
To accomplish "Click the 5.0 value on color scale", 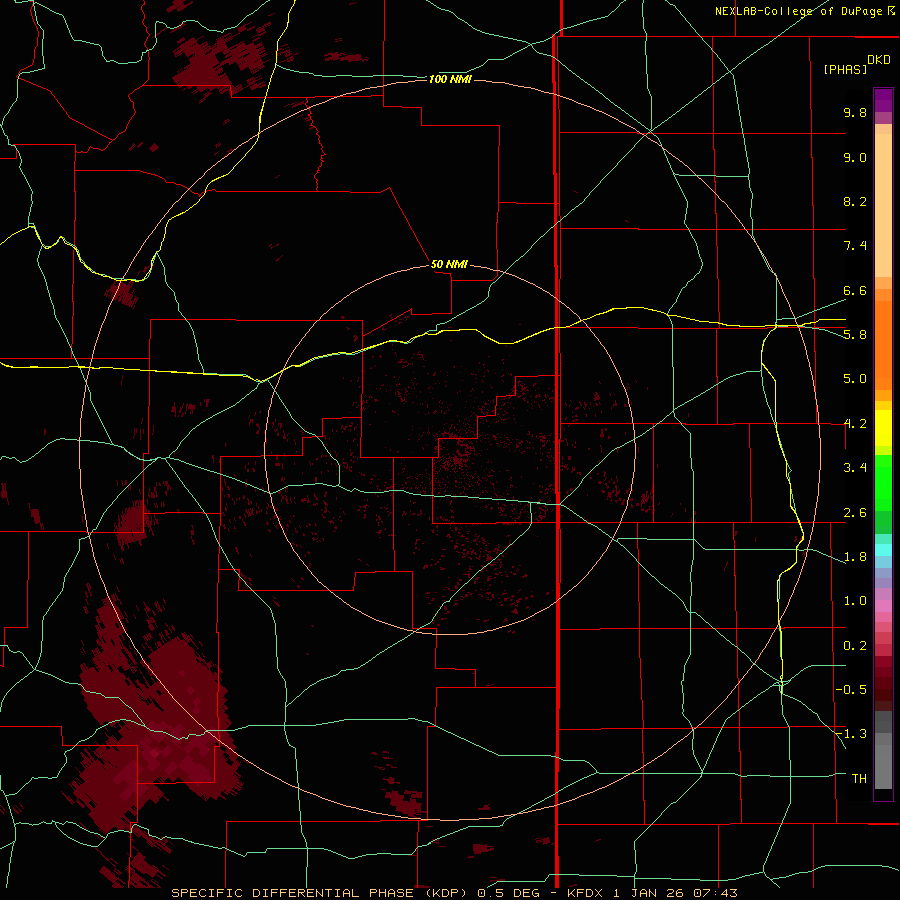I will click(x=855, y=379).
